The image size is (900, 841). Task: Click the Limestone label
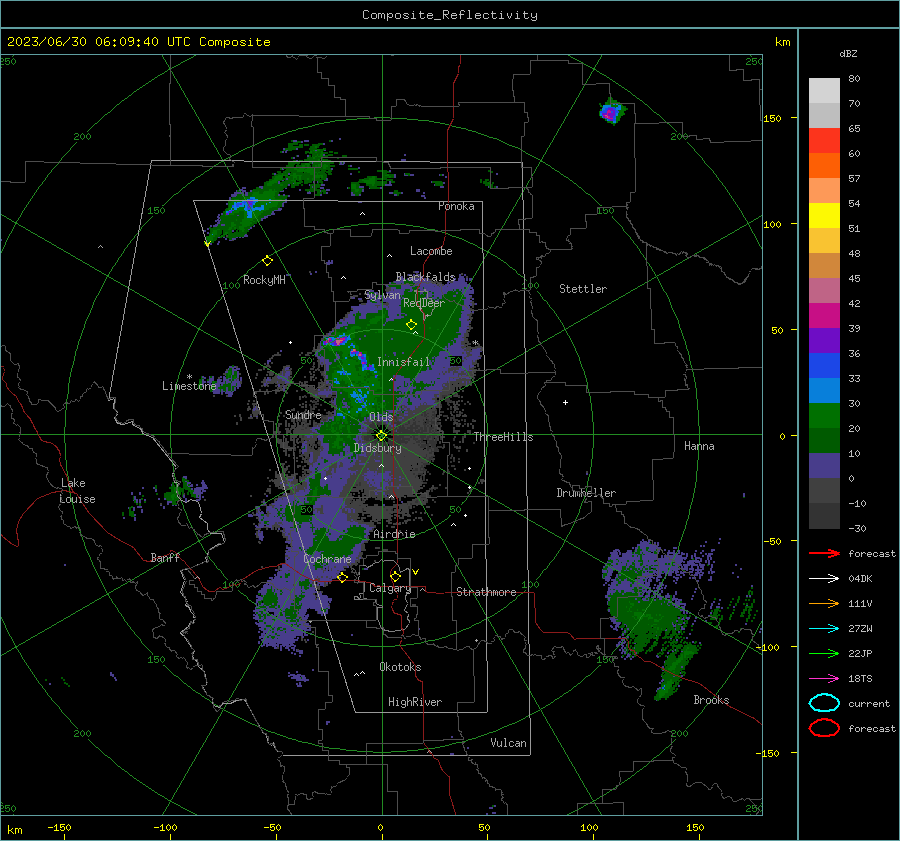(189, 386)
